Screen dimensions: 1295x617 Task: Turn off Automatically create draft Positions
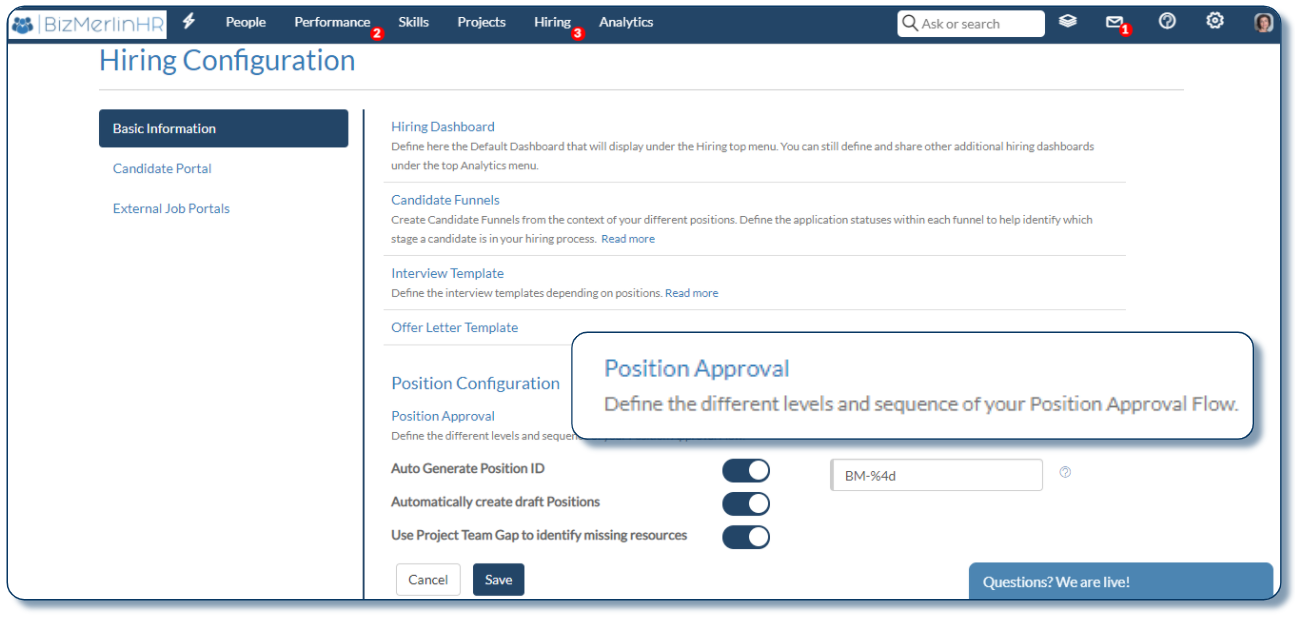(x=745, y=503)
